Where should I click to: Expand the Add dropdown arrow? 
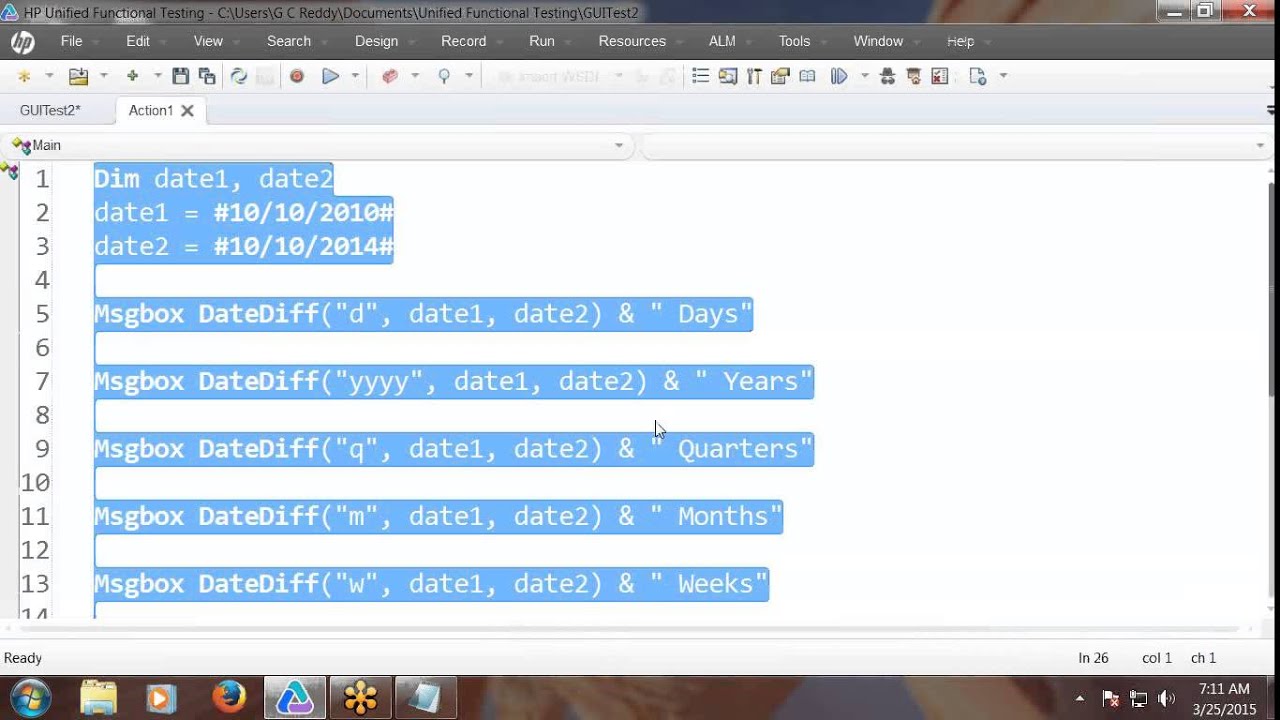157,76
